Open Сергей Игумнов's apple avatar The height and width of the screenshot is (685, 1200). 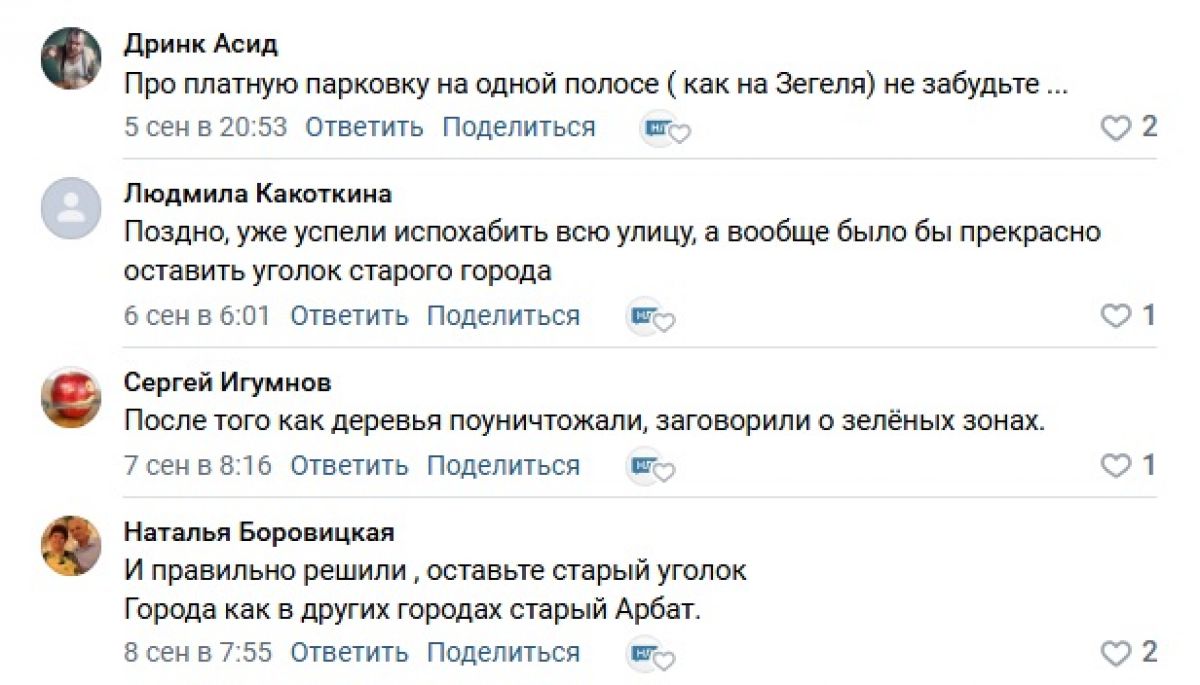71,396
